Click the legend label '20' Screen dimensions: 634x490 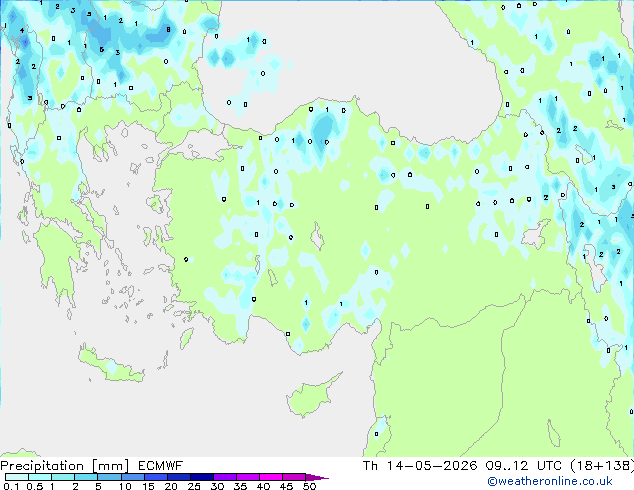[x=171, y=486]
